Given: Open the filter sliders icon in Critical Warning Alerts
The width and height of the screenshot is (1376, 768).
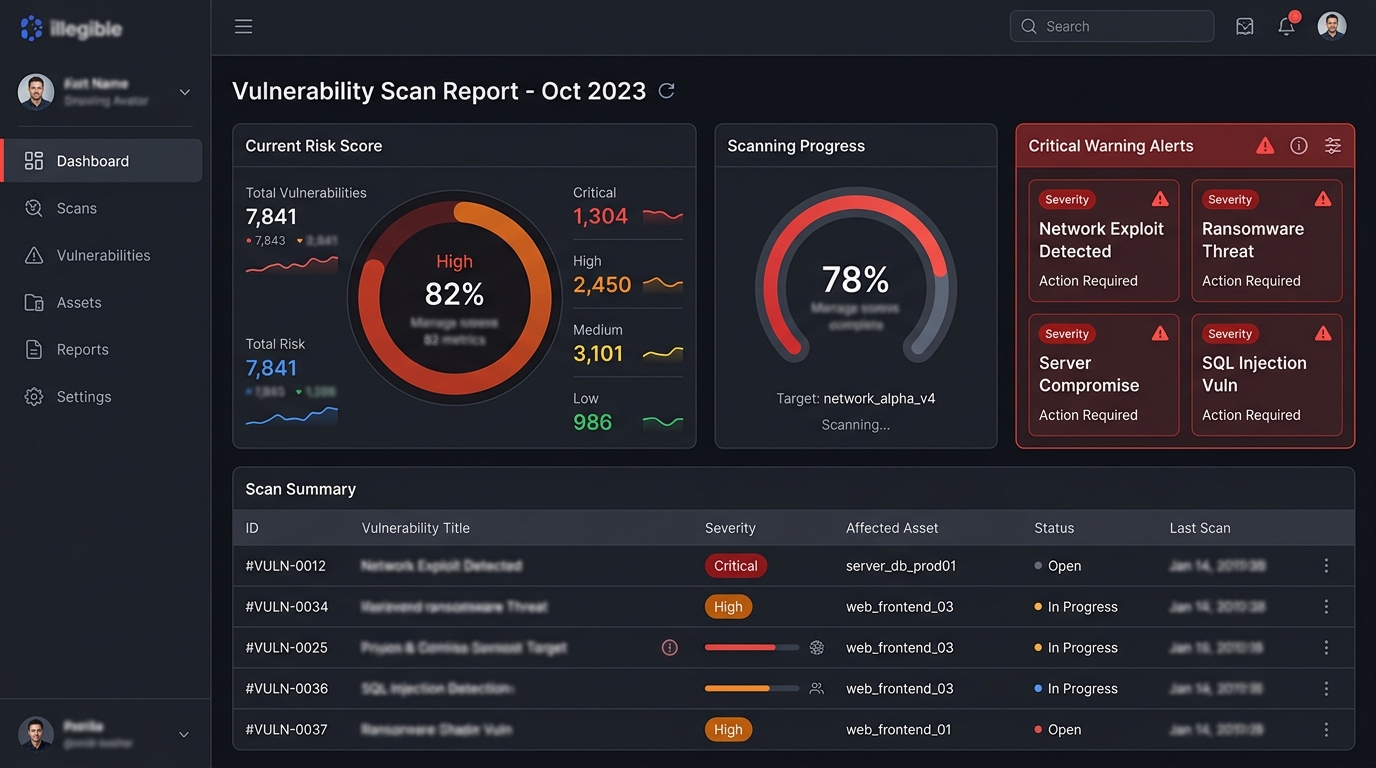Looking at the screenshot, I should (1333, 146).
